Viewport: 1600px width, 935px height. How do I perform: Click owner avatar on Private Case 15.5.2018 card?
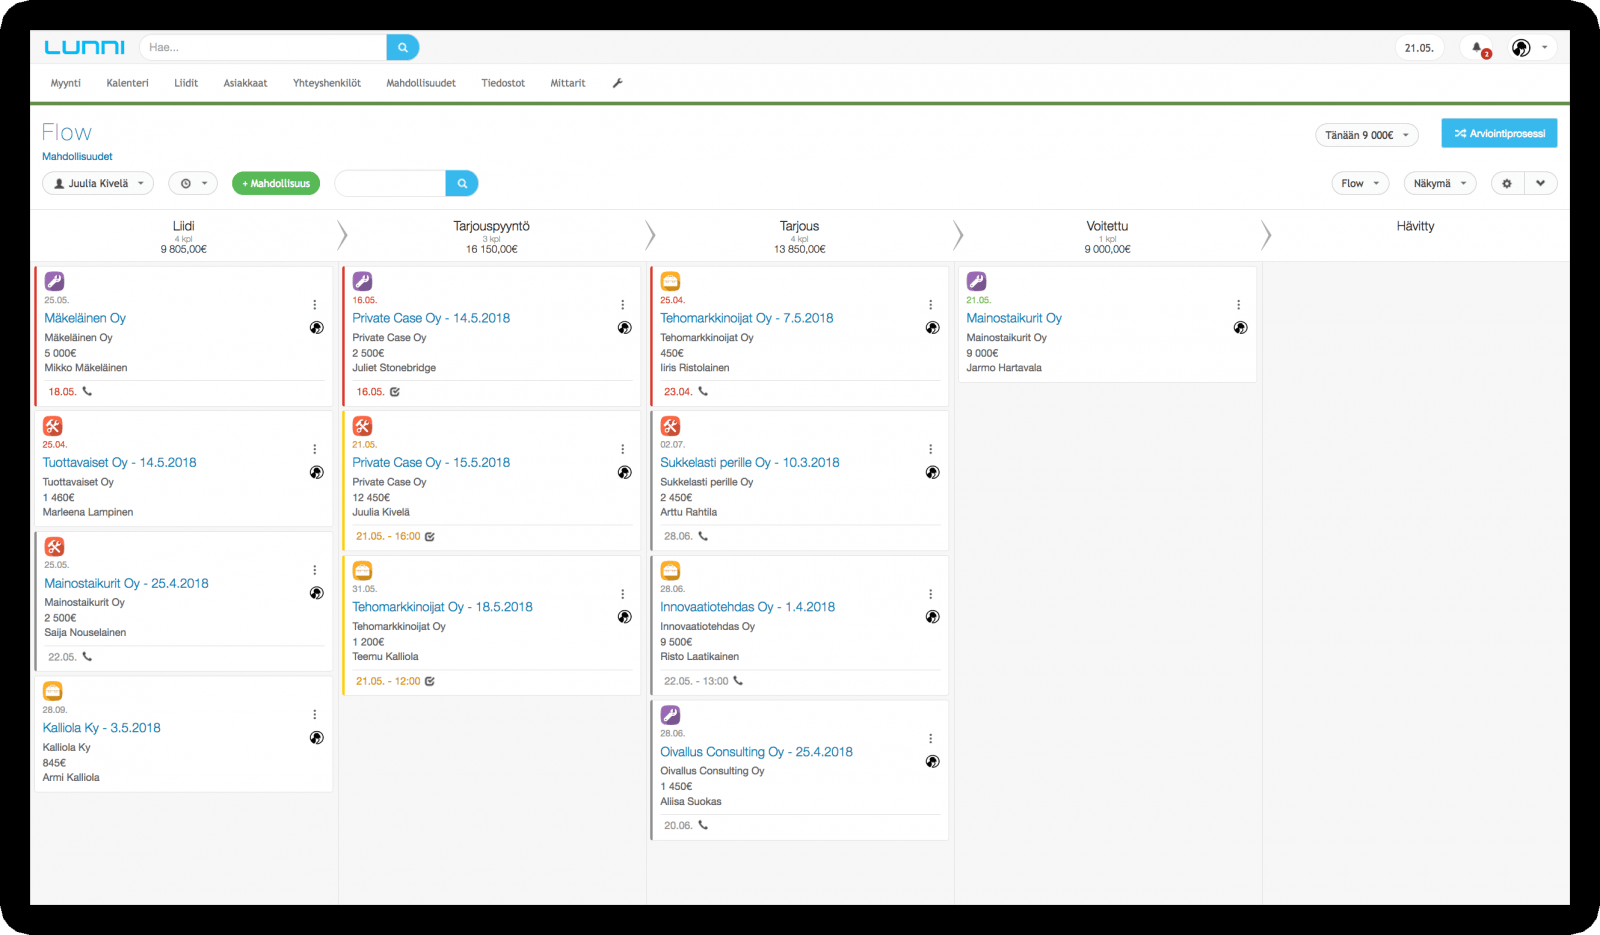[x=624, y=472]
